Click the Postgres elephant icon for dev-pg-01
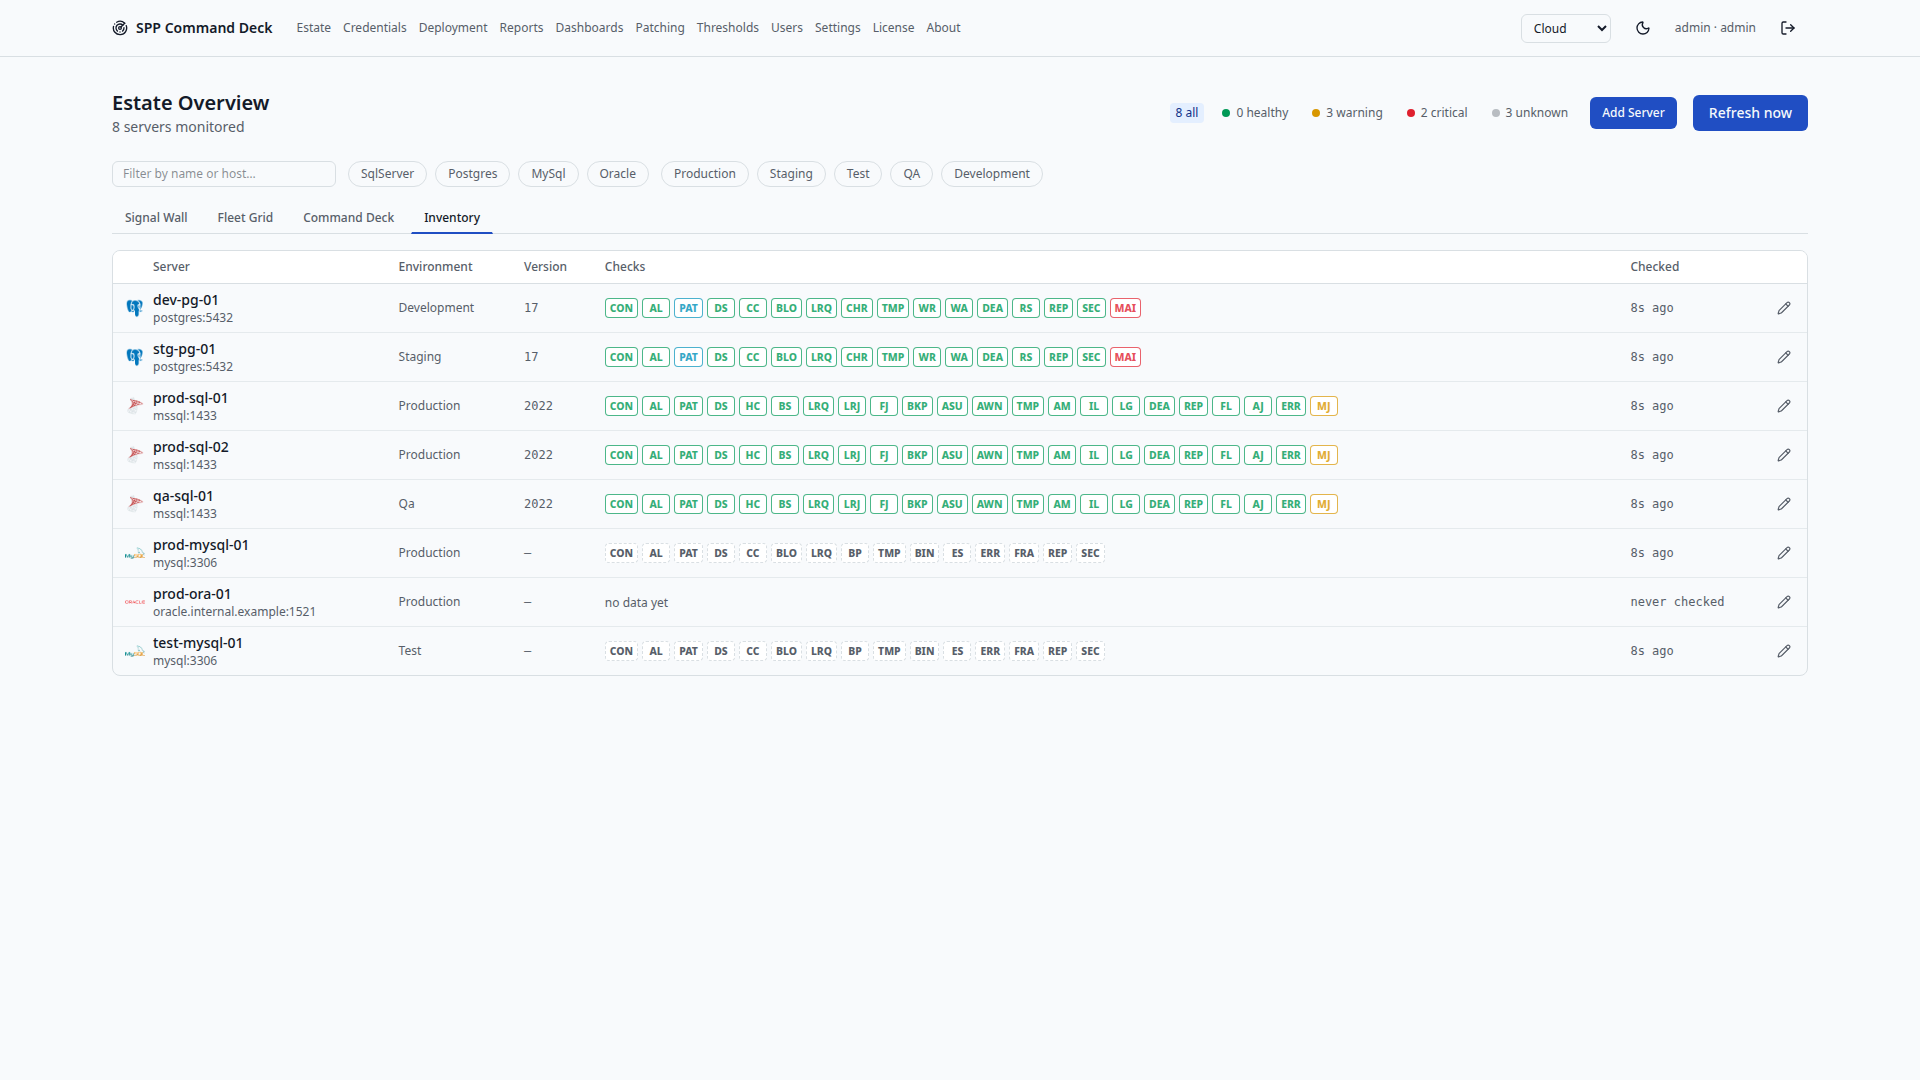This screenshot has height=1080, width=1920. (x=135, y=308)
